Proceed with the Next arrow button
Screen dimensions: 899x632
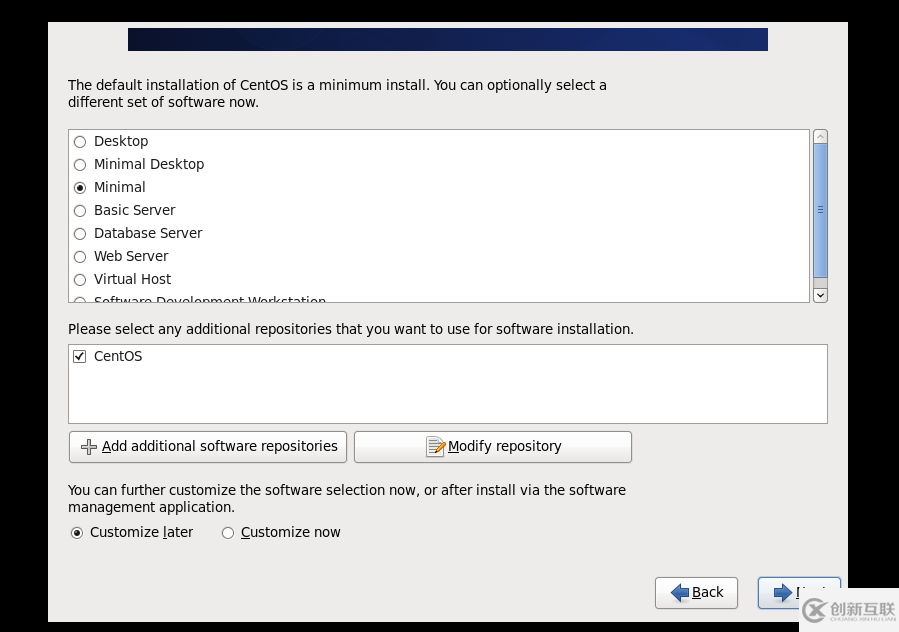pos(799,592)
